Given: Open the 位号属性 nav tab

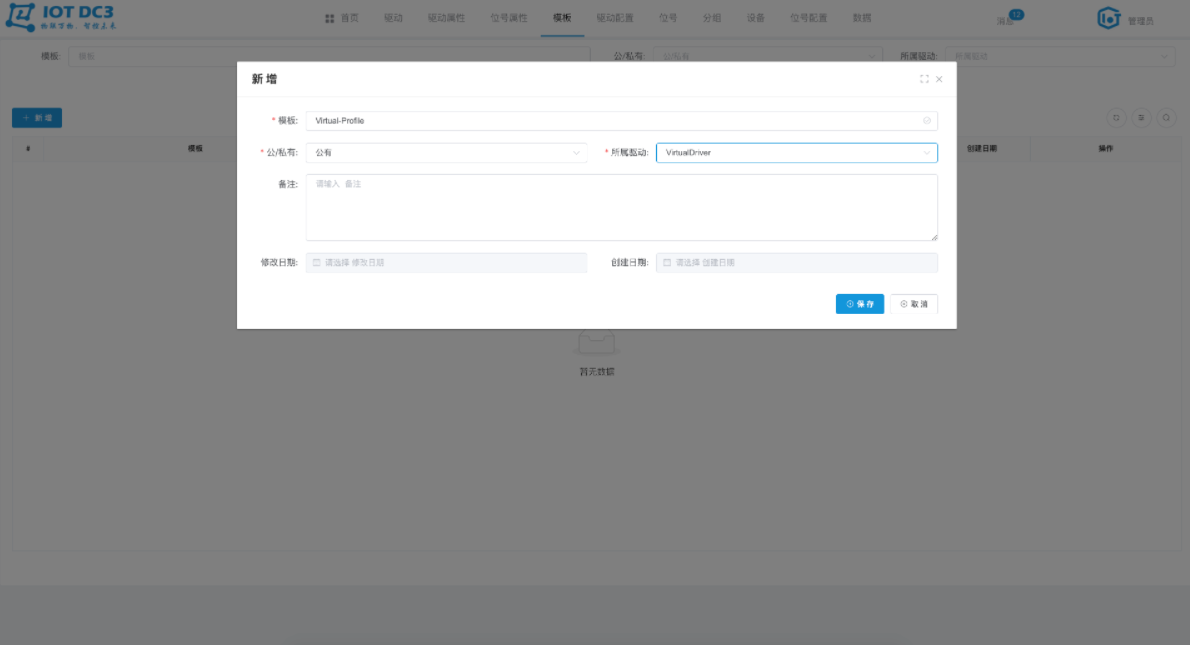Looking at the screenshot, I should coord(508,18).
